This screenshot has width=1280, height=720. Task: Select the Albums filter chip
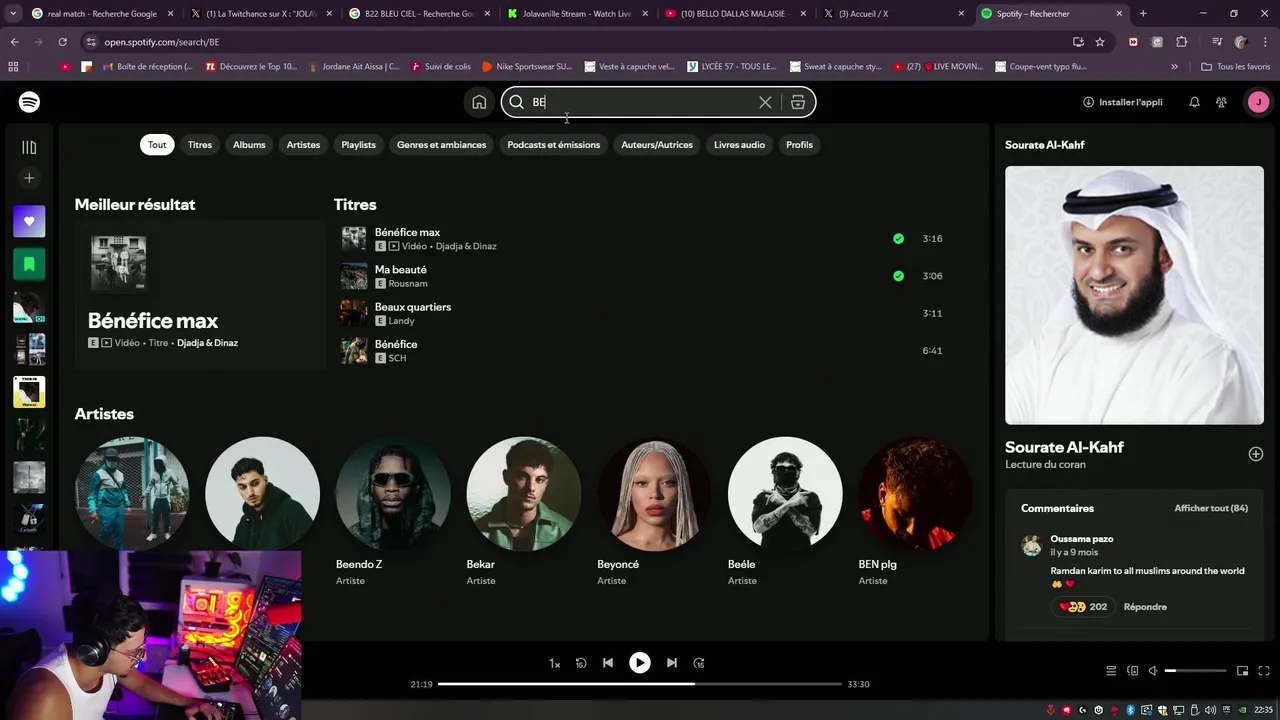(x=249, y=145)
